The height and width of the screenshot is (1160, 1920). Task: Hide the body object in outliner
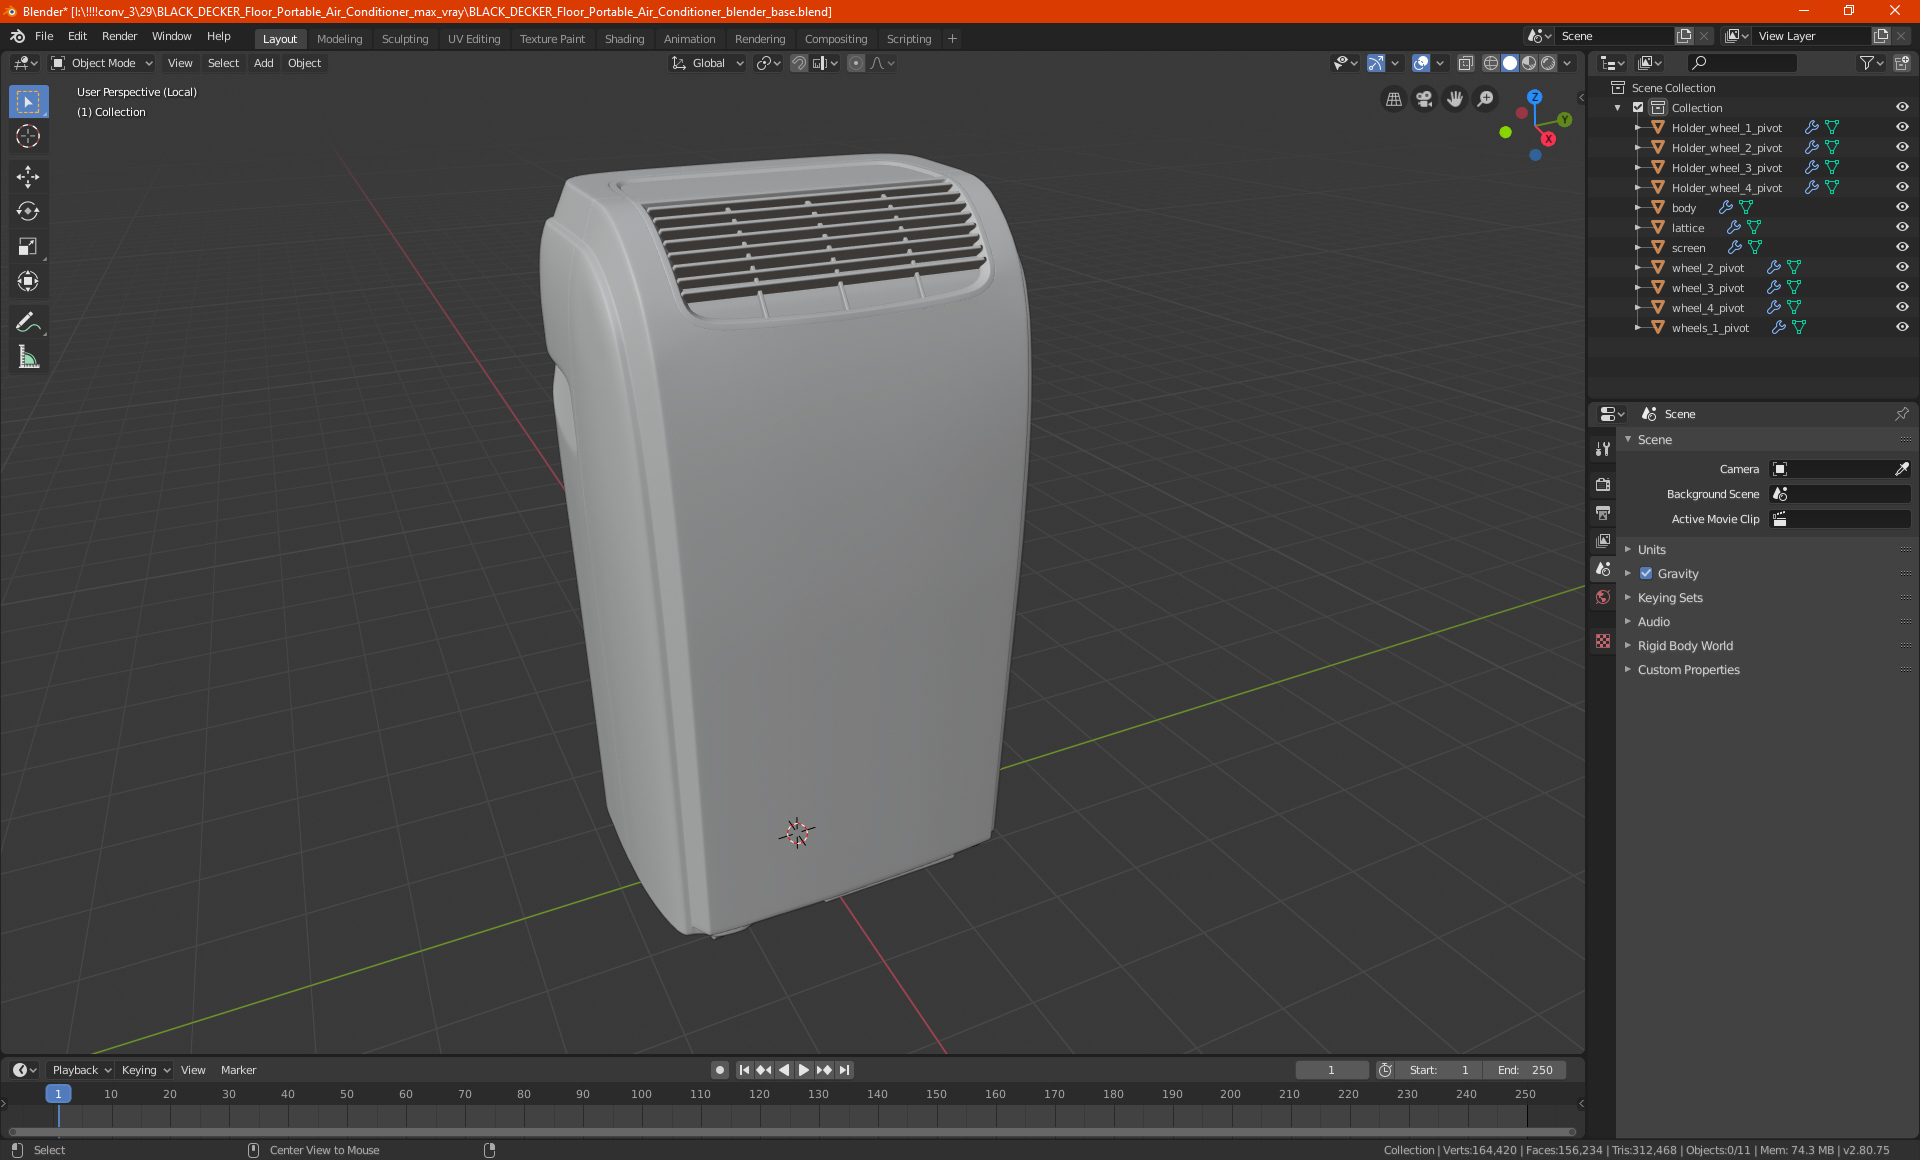point(1901,207)
